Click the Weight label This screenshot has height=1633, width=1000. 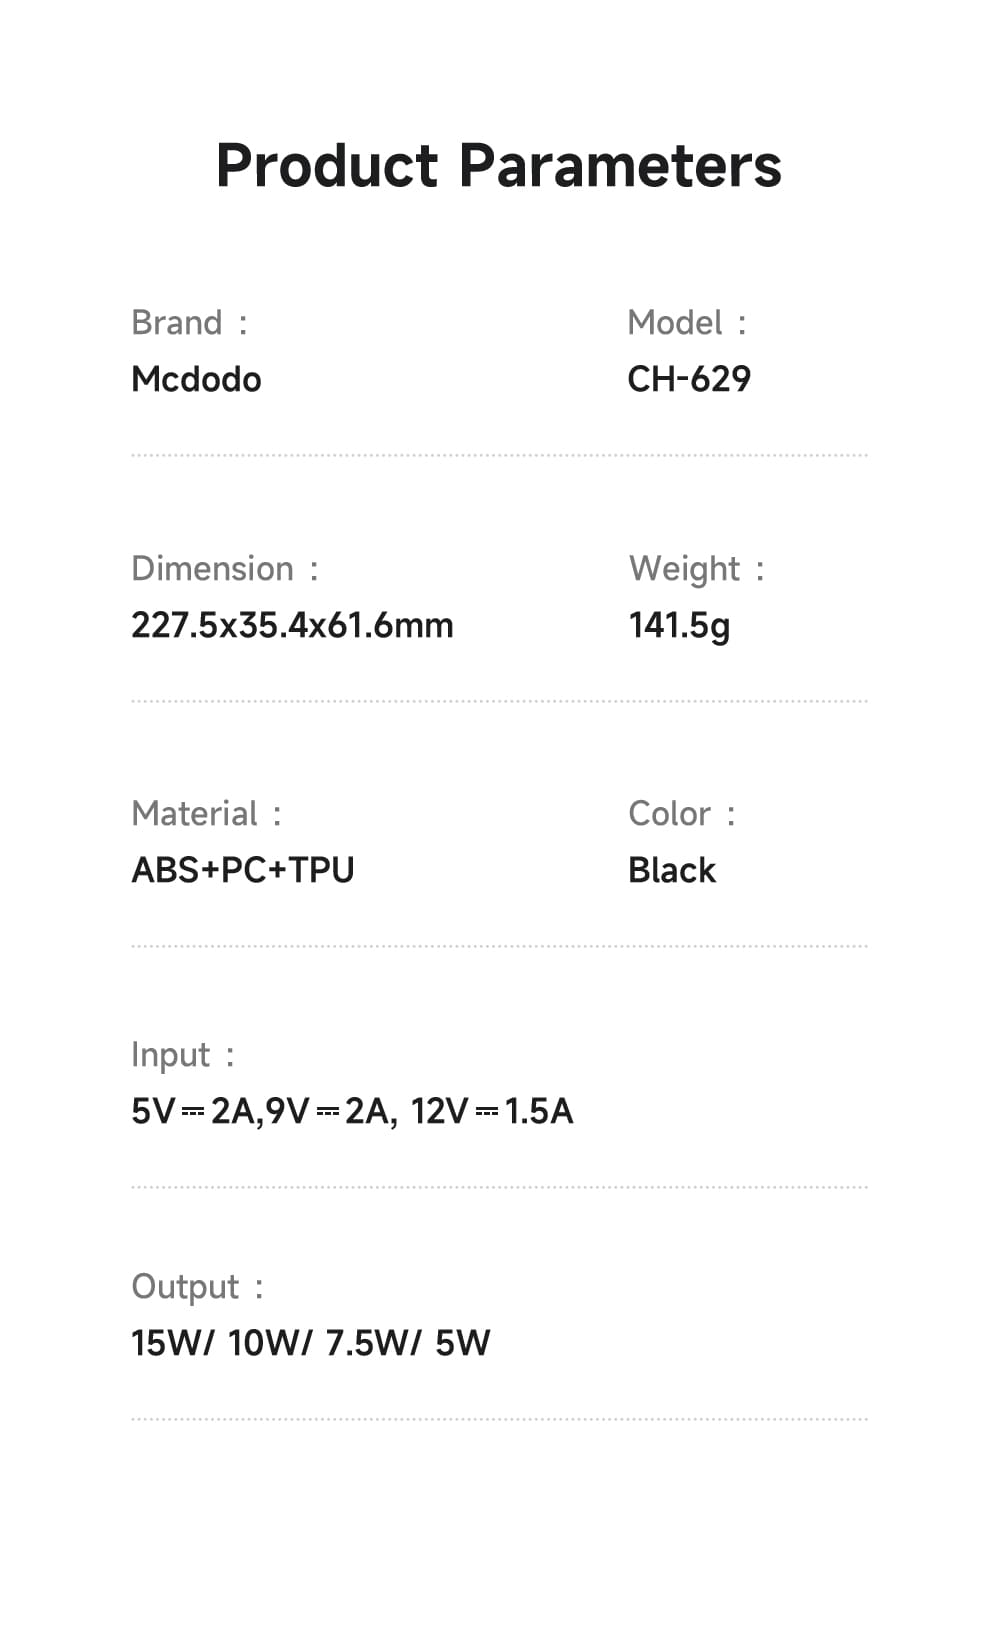pos(685,569)
